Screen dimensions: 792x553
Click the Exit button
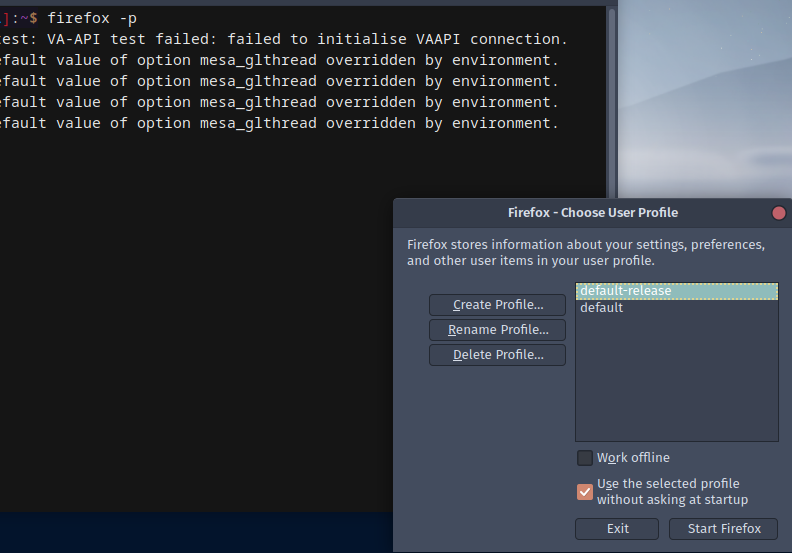coord(617,529)
